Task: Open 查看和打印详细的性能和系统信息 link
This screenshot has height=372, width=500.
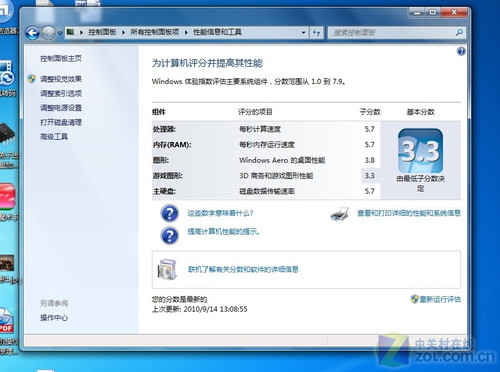Action: pos(409,213)
